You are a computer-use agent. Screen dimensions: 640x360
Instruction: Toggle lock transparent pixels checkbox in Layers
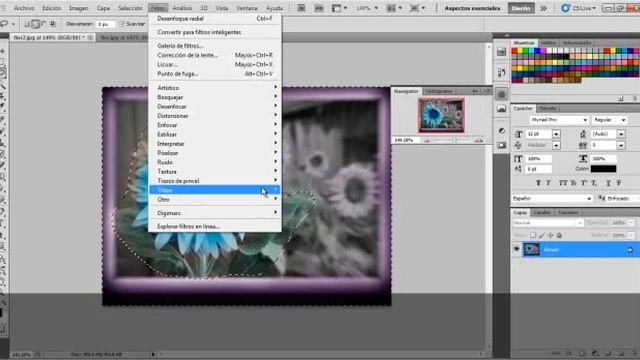point(533,236)
